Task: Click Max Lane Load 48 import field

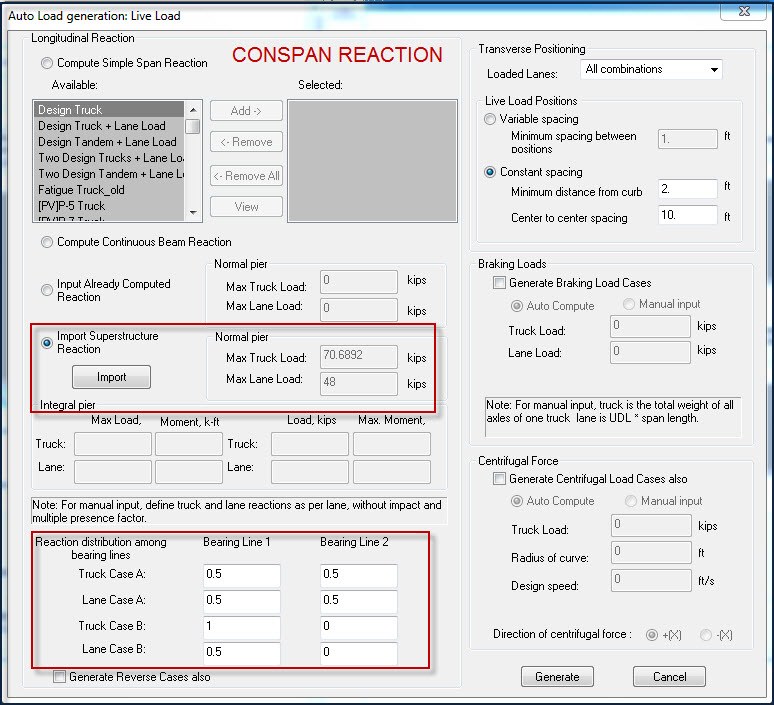Action: pyautogui.click(x=359, y=383)
